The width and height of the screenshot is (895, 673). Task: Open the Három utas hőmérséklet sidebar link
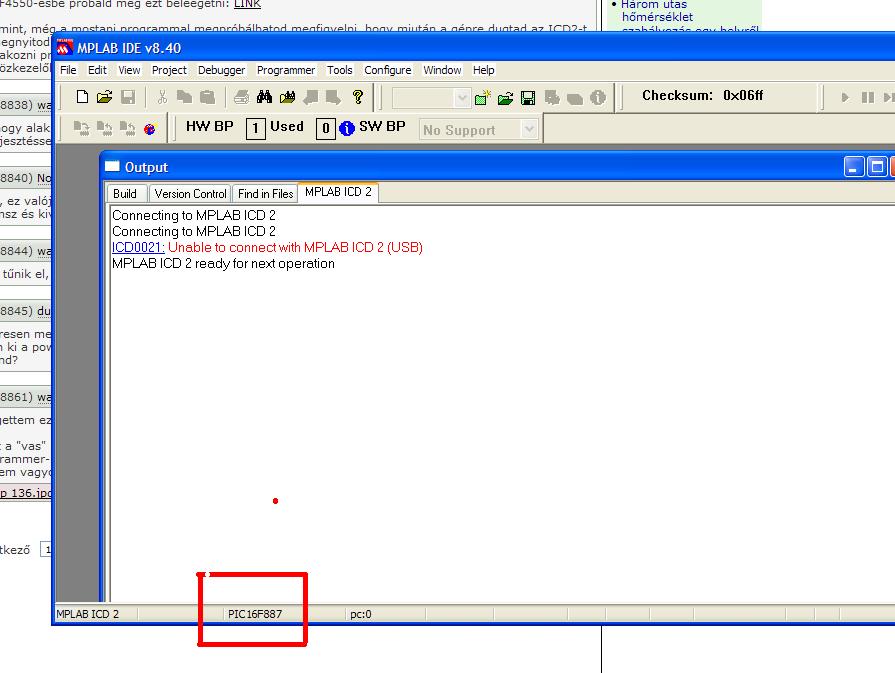click(656, 10)
